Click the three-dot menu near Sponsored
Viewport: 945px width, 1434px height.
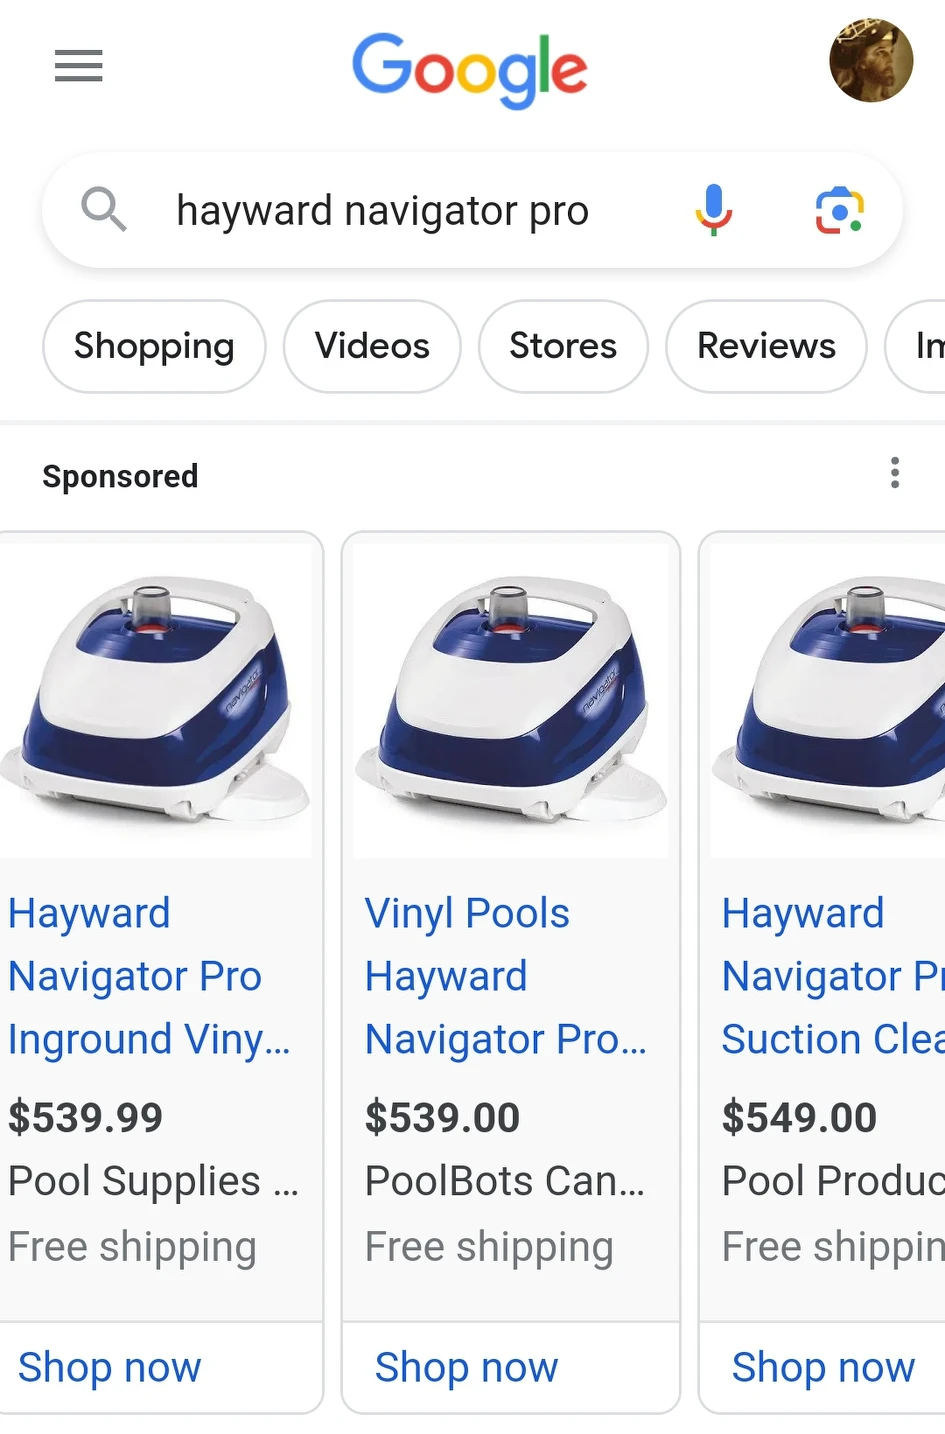[x=893, y=473]
